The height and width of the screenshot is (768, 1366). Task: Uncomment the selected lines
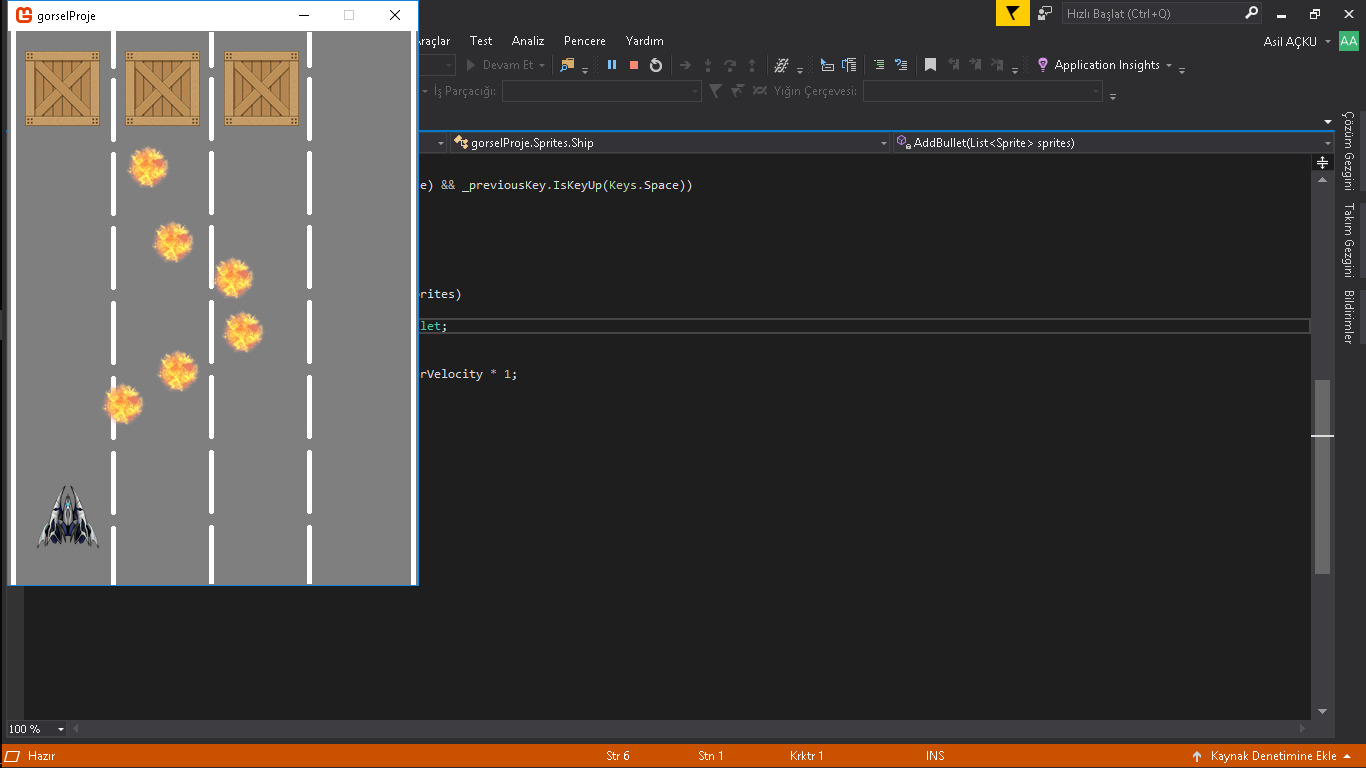pos(901,65)
